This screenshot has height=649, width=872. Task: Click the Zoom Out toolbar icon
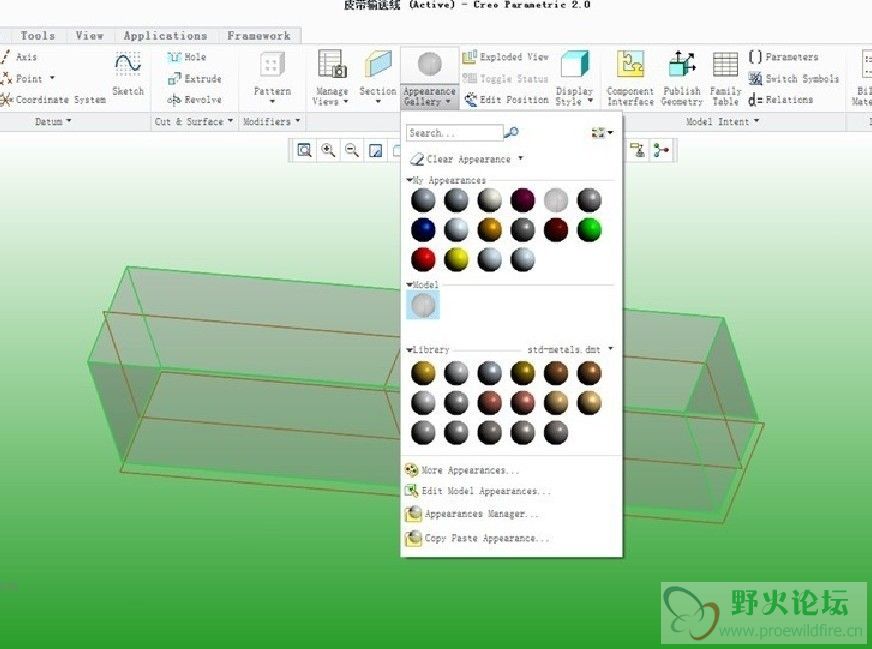point(351,150)
